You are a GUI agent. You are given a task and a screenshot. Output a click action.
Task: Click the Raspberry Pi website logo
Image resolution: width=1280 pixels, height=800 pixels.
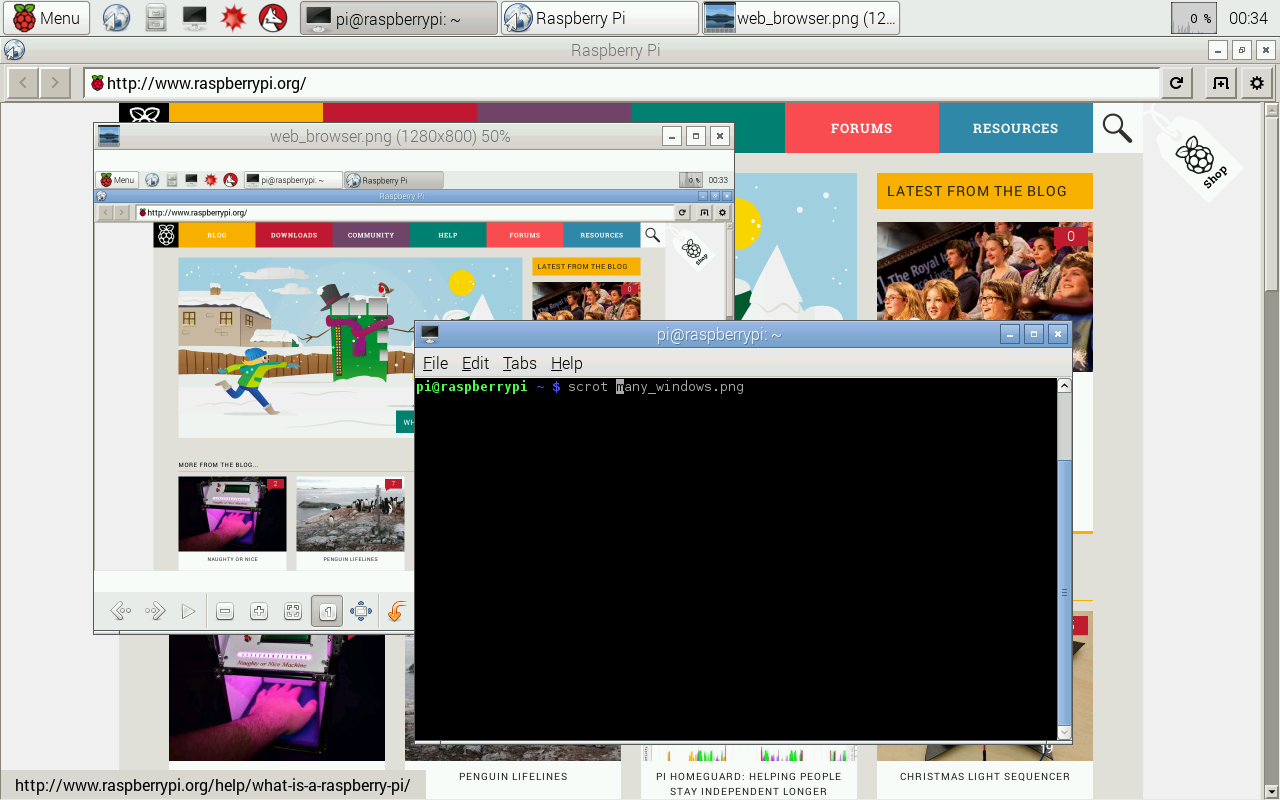pos(146,113)
